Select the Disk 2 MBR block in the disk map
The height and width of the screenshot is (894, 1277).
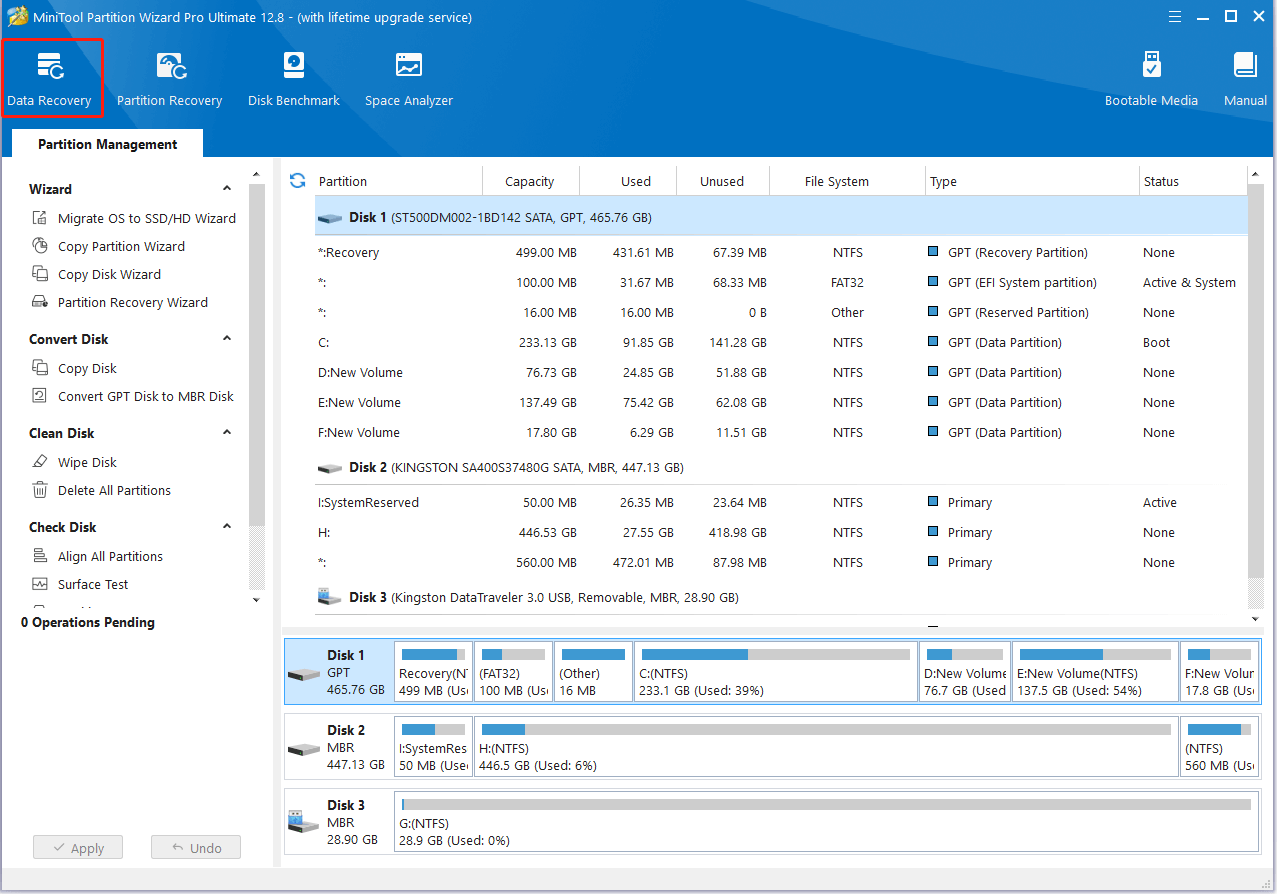(338, 747)
